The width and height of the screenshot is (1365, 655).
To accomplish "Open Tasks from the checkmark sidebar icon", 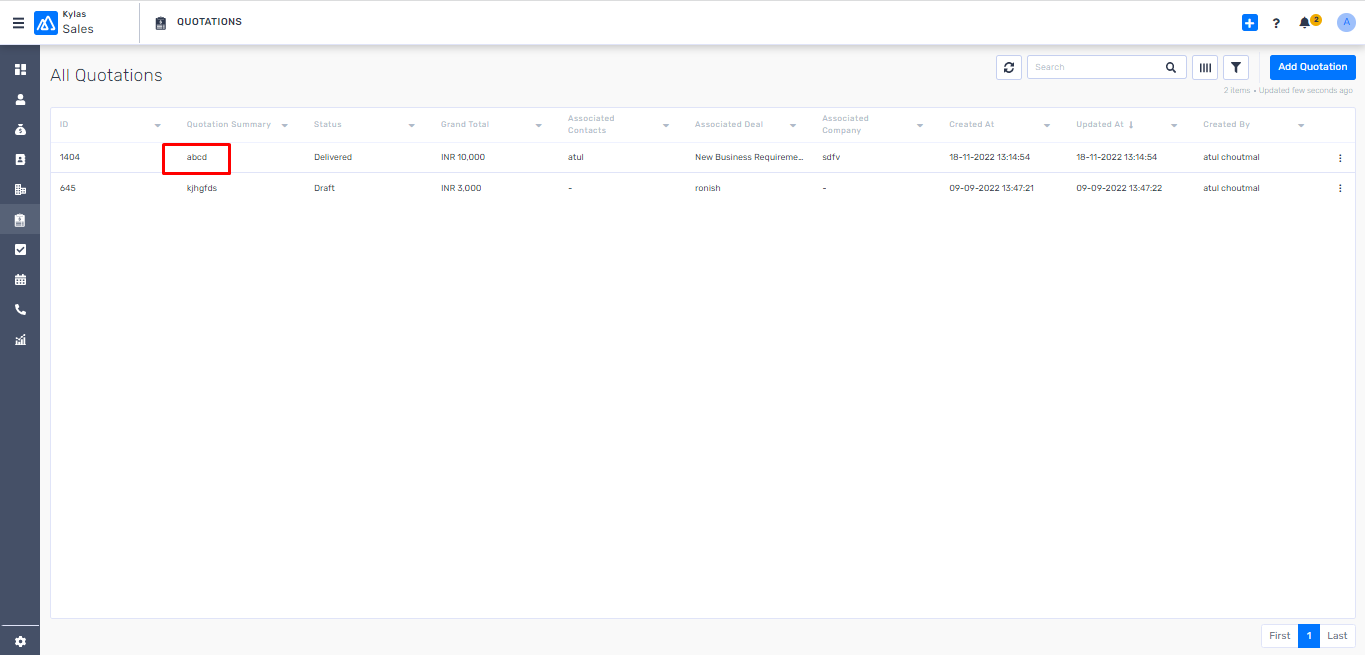I will pos(20,250).
